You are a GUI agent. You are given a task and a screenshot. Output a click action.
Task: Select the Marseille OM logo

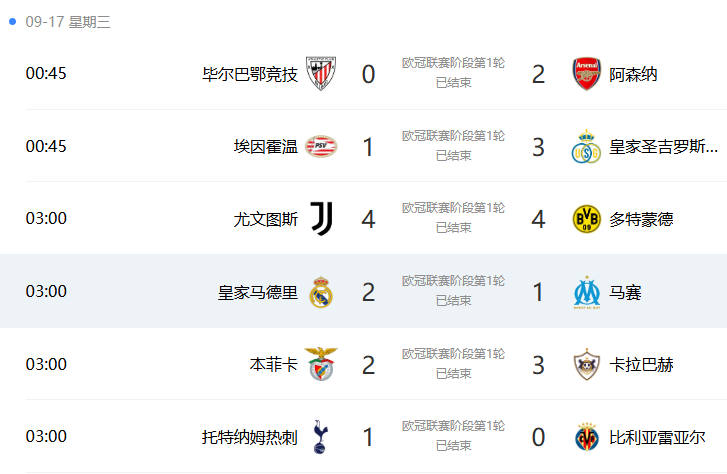tap(587, 292)
